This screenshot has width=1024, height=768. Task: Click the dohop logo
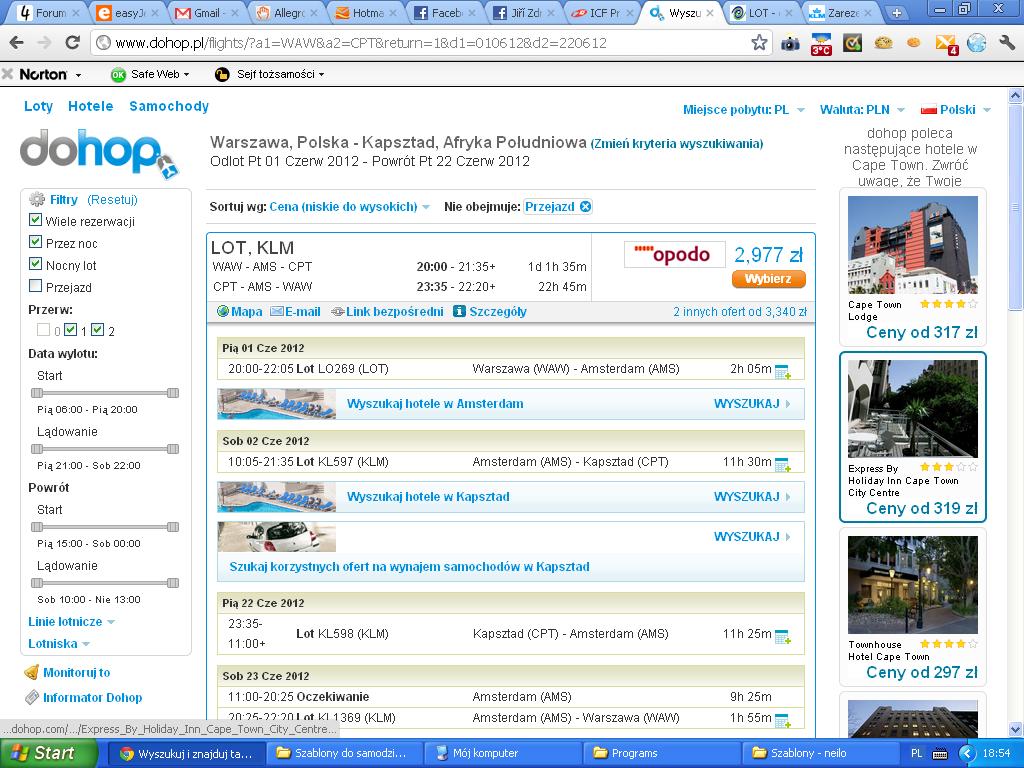pyautogui.click(x=99, y=154)
